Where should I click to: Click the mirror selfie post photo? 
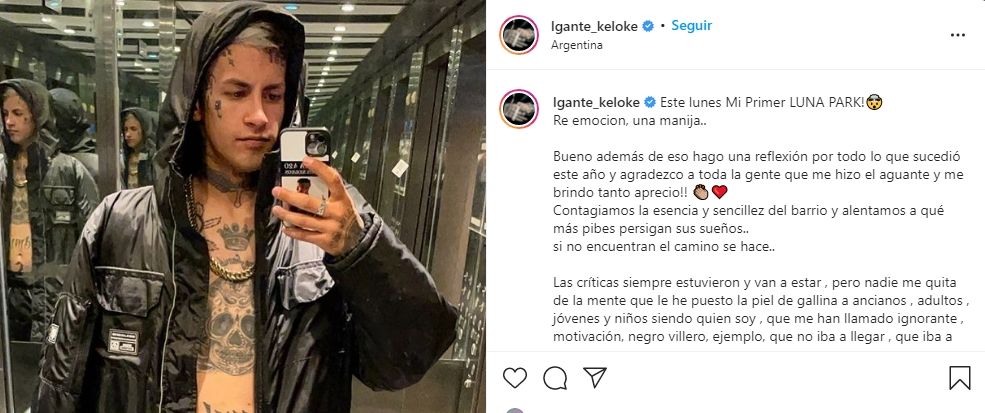tap(242, 206)
